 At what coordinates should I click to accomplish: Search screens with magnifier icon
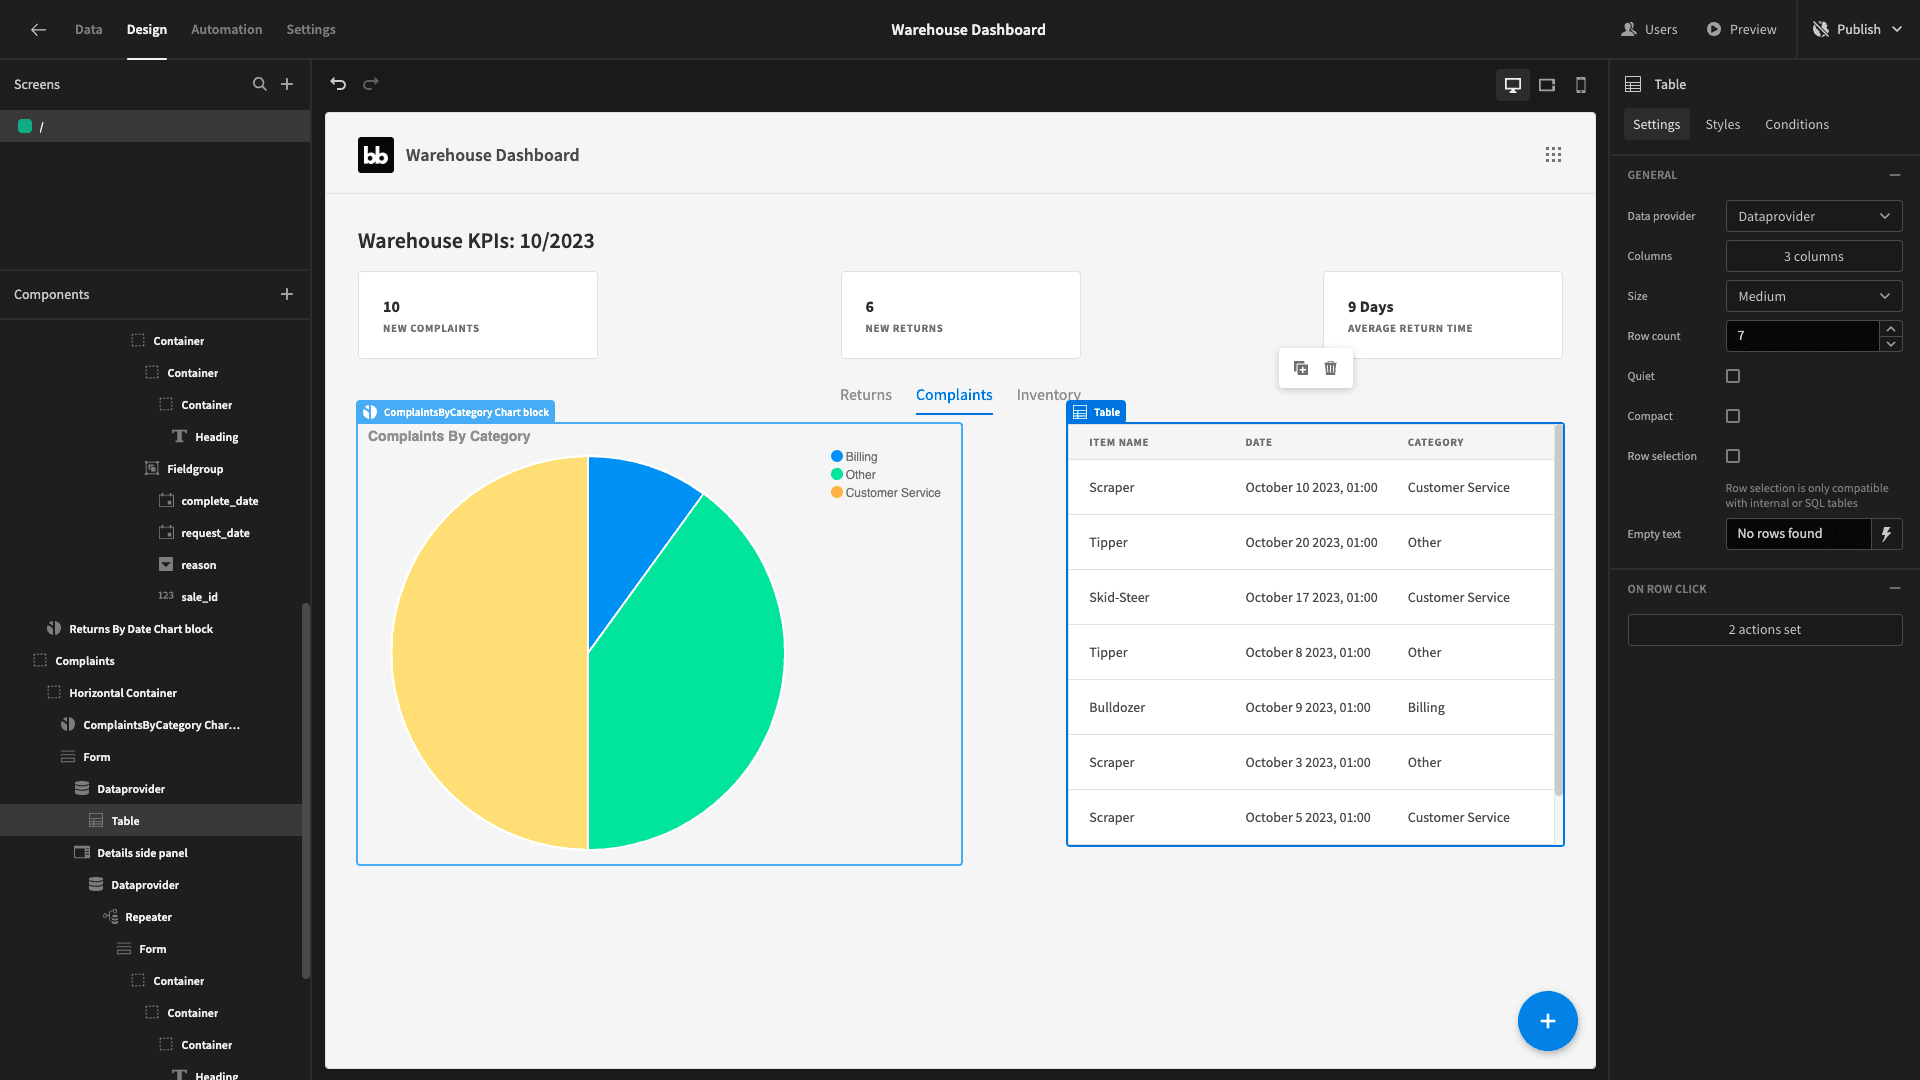tap(260, 84)
